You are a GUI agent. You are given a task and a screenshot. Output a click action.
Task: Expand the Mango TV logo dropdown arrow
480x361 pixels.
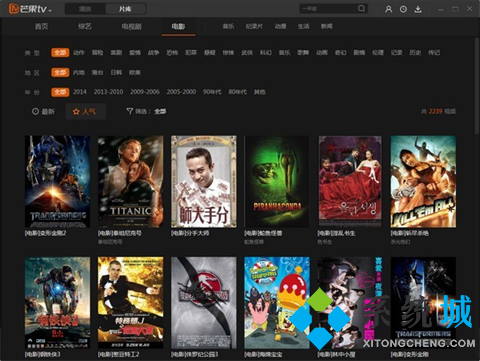click(50, 10)
